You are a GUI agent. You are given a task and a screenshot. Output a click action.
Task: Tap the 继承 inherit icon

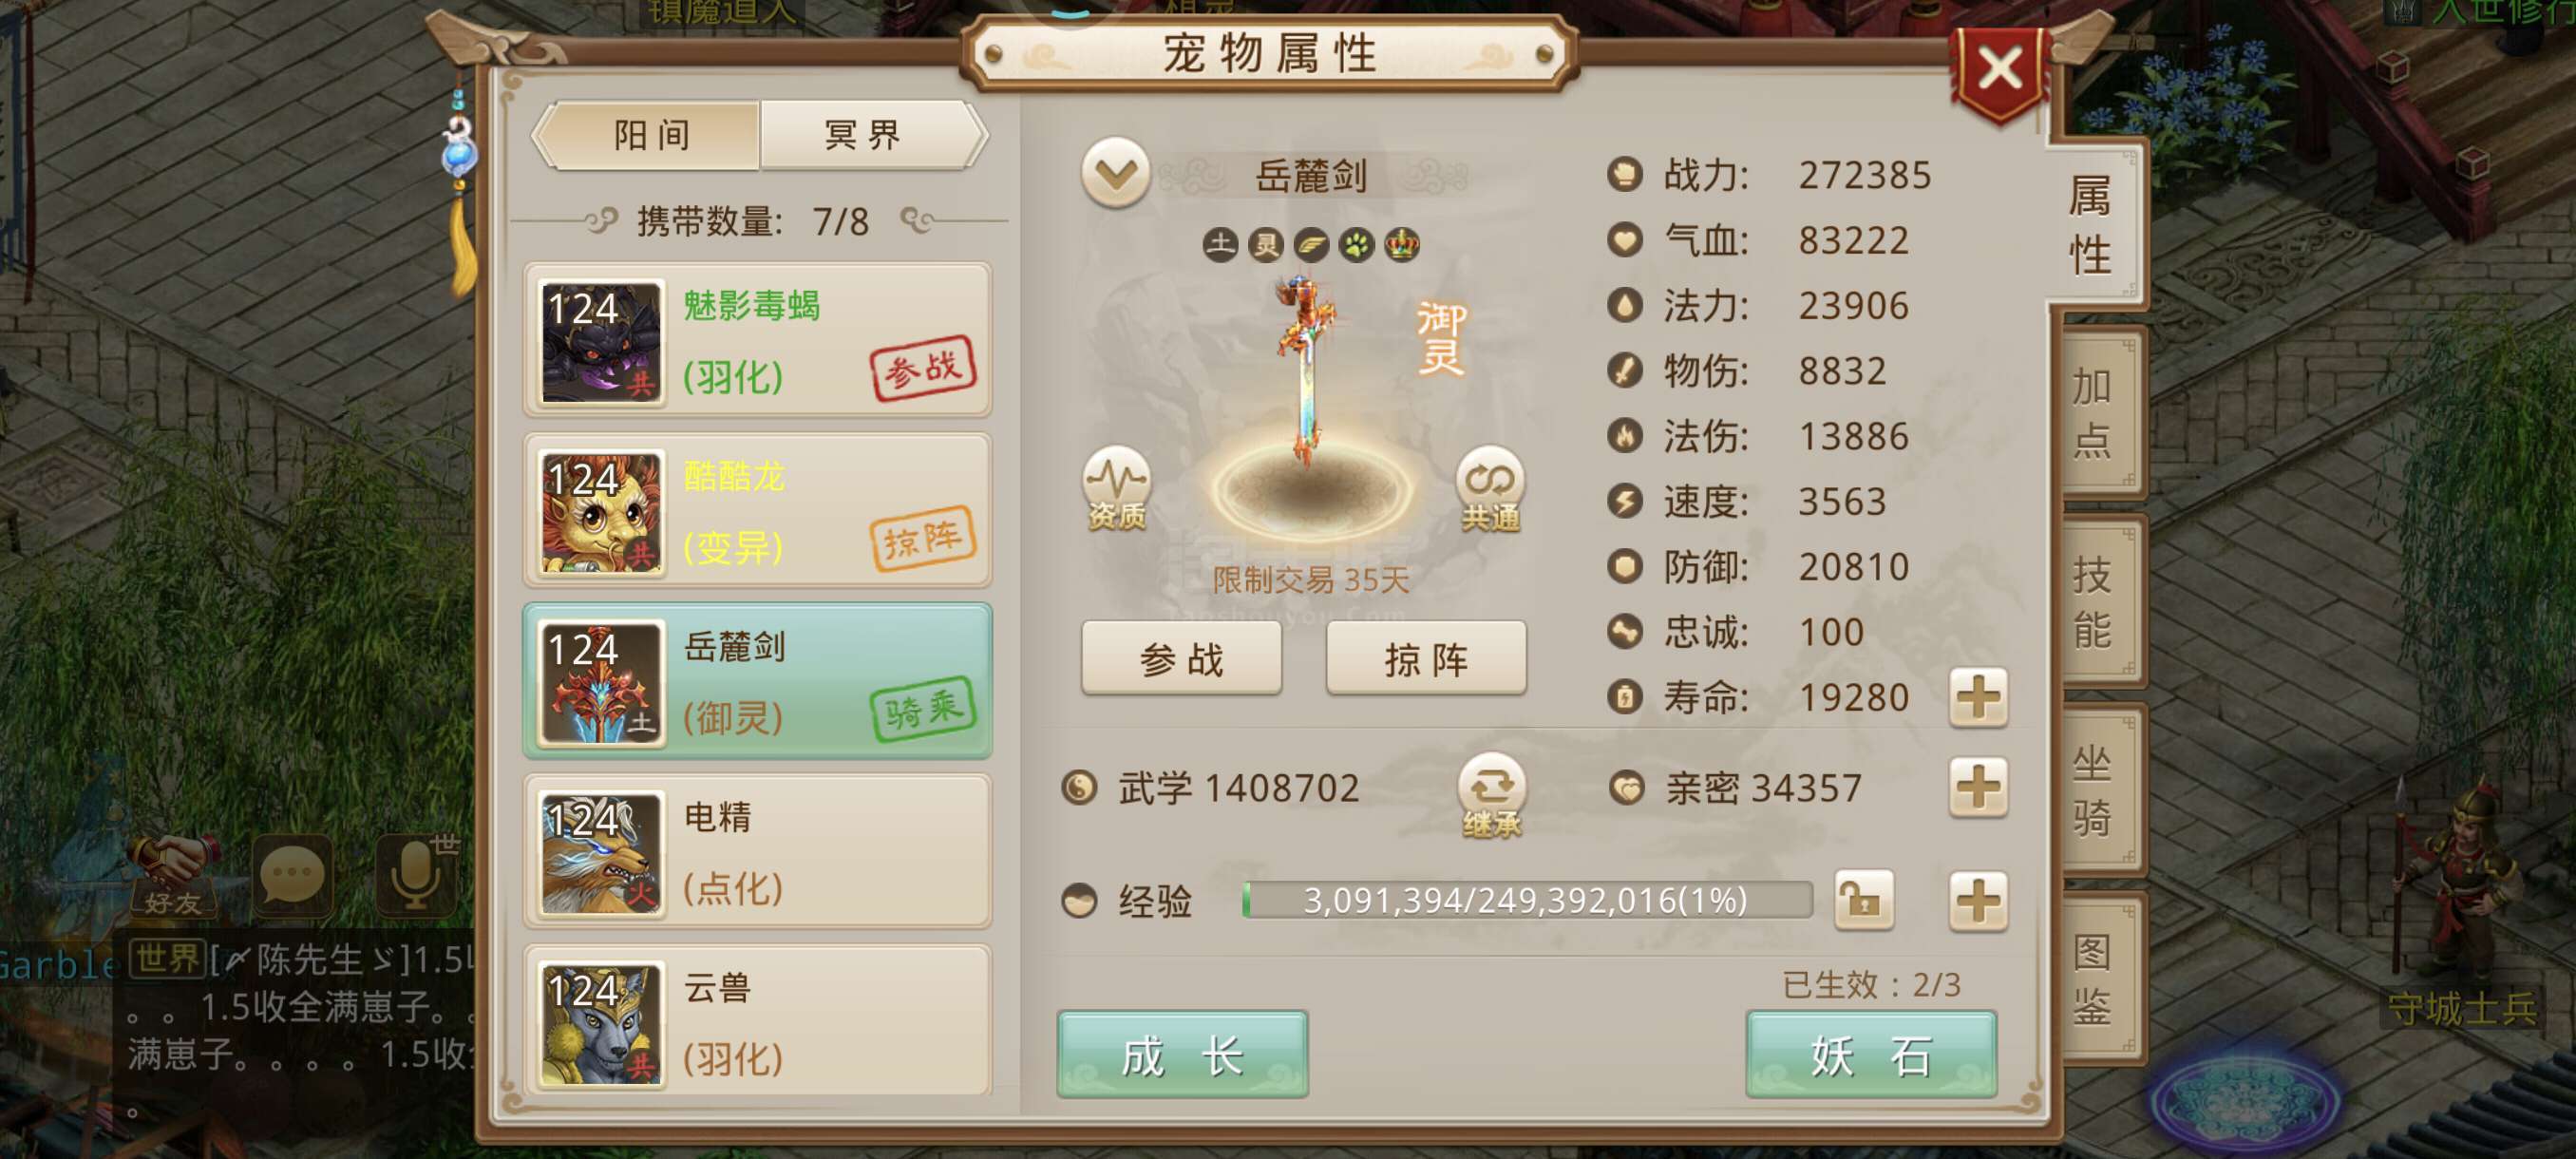tap(1491, 795)
